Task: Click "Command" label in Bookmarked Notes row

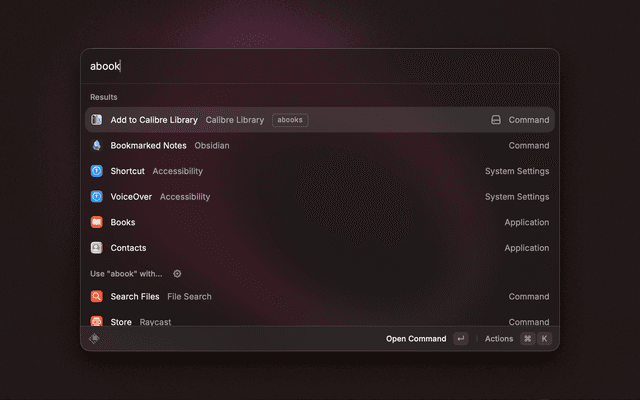Action: click(x=529, y=145)
